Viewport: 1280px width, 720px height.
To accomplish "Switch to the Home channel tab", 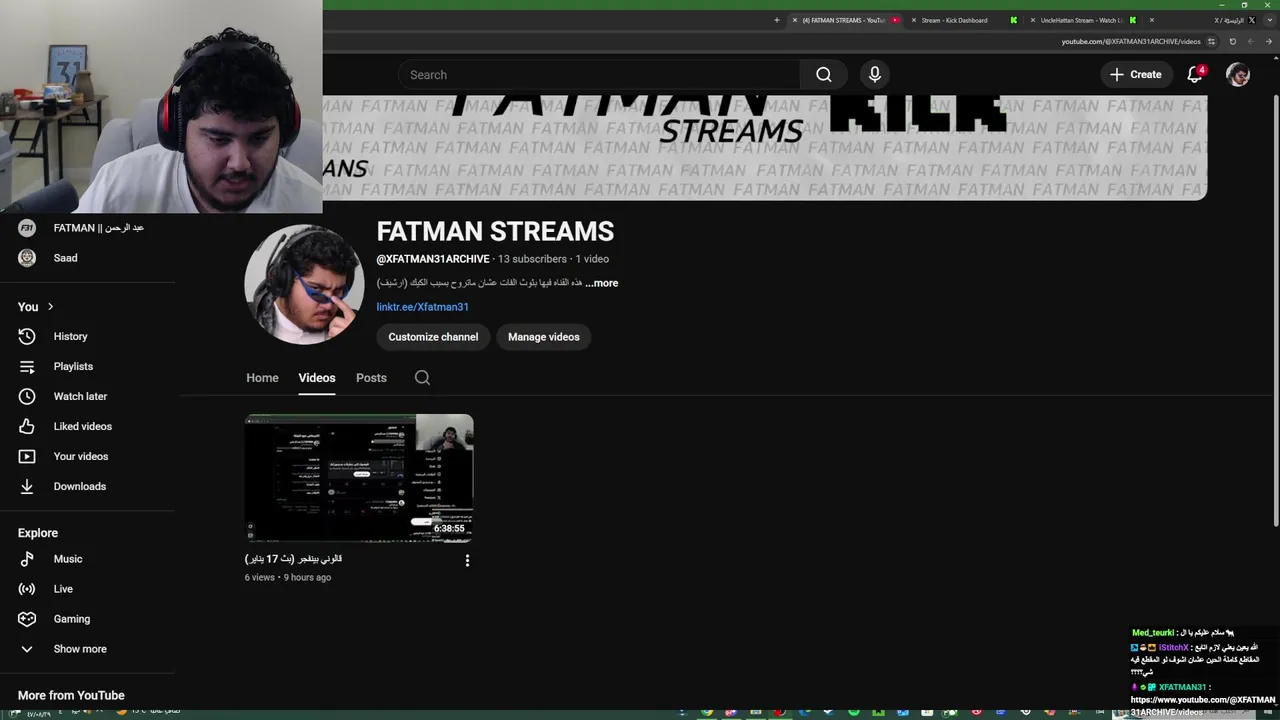I will [x=262, y=378].
